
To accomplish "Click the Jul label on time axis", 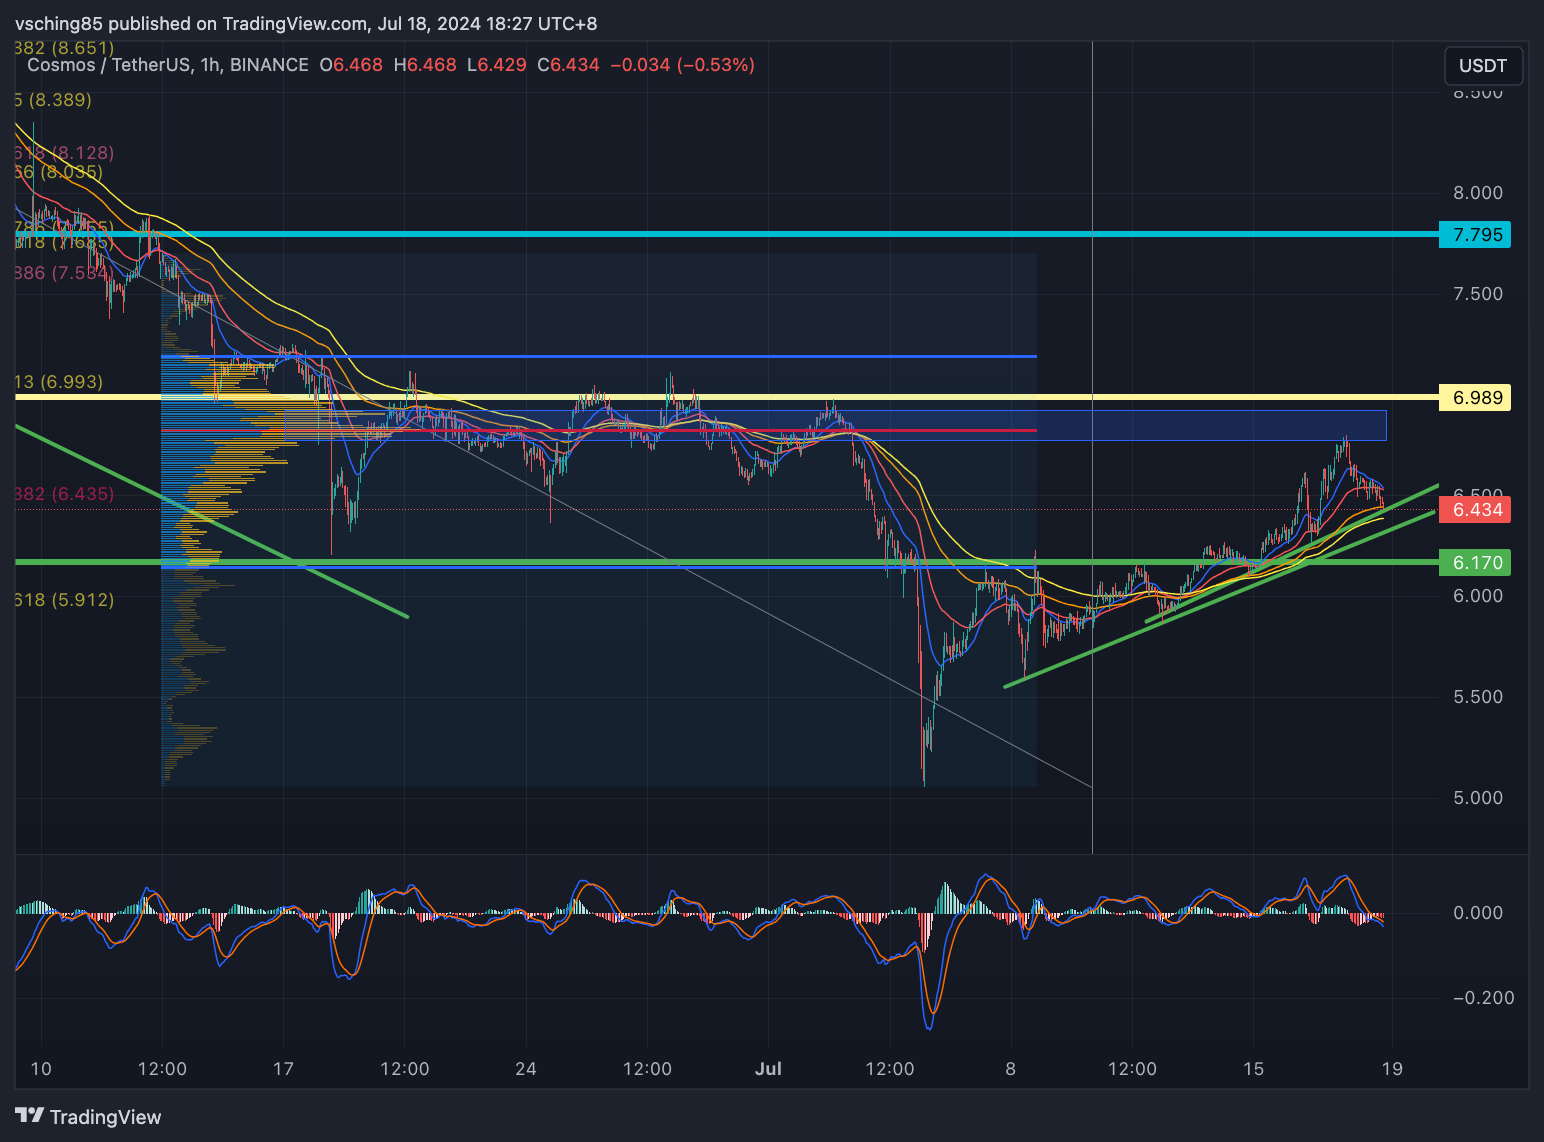I will tap(768, 1069).
